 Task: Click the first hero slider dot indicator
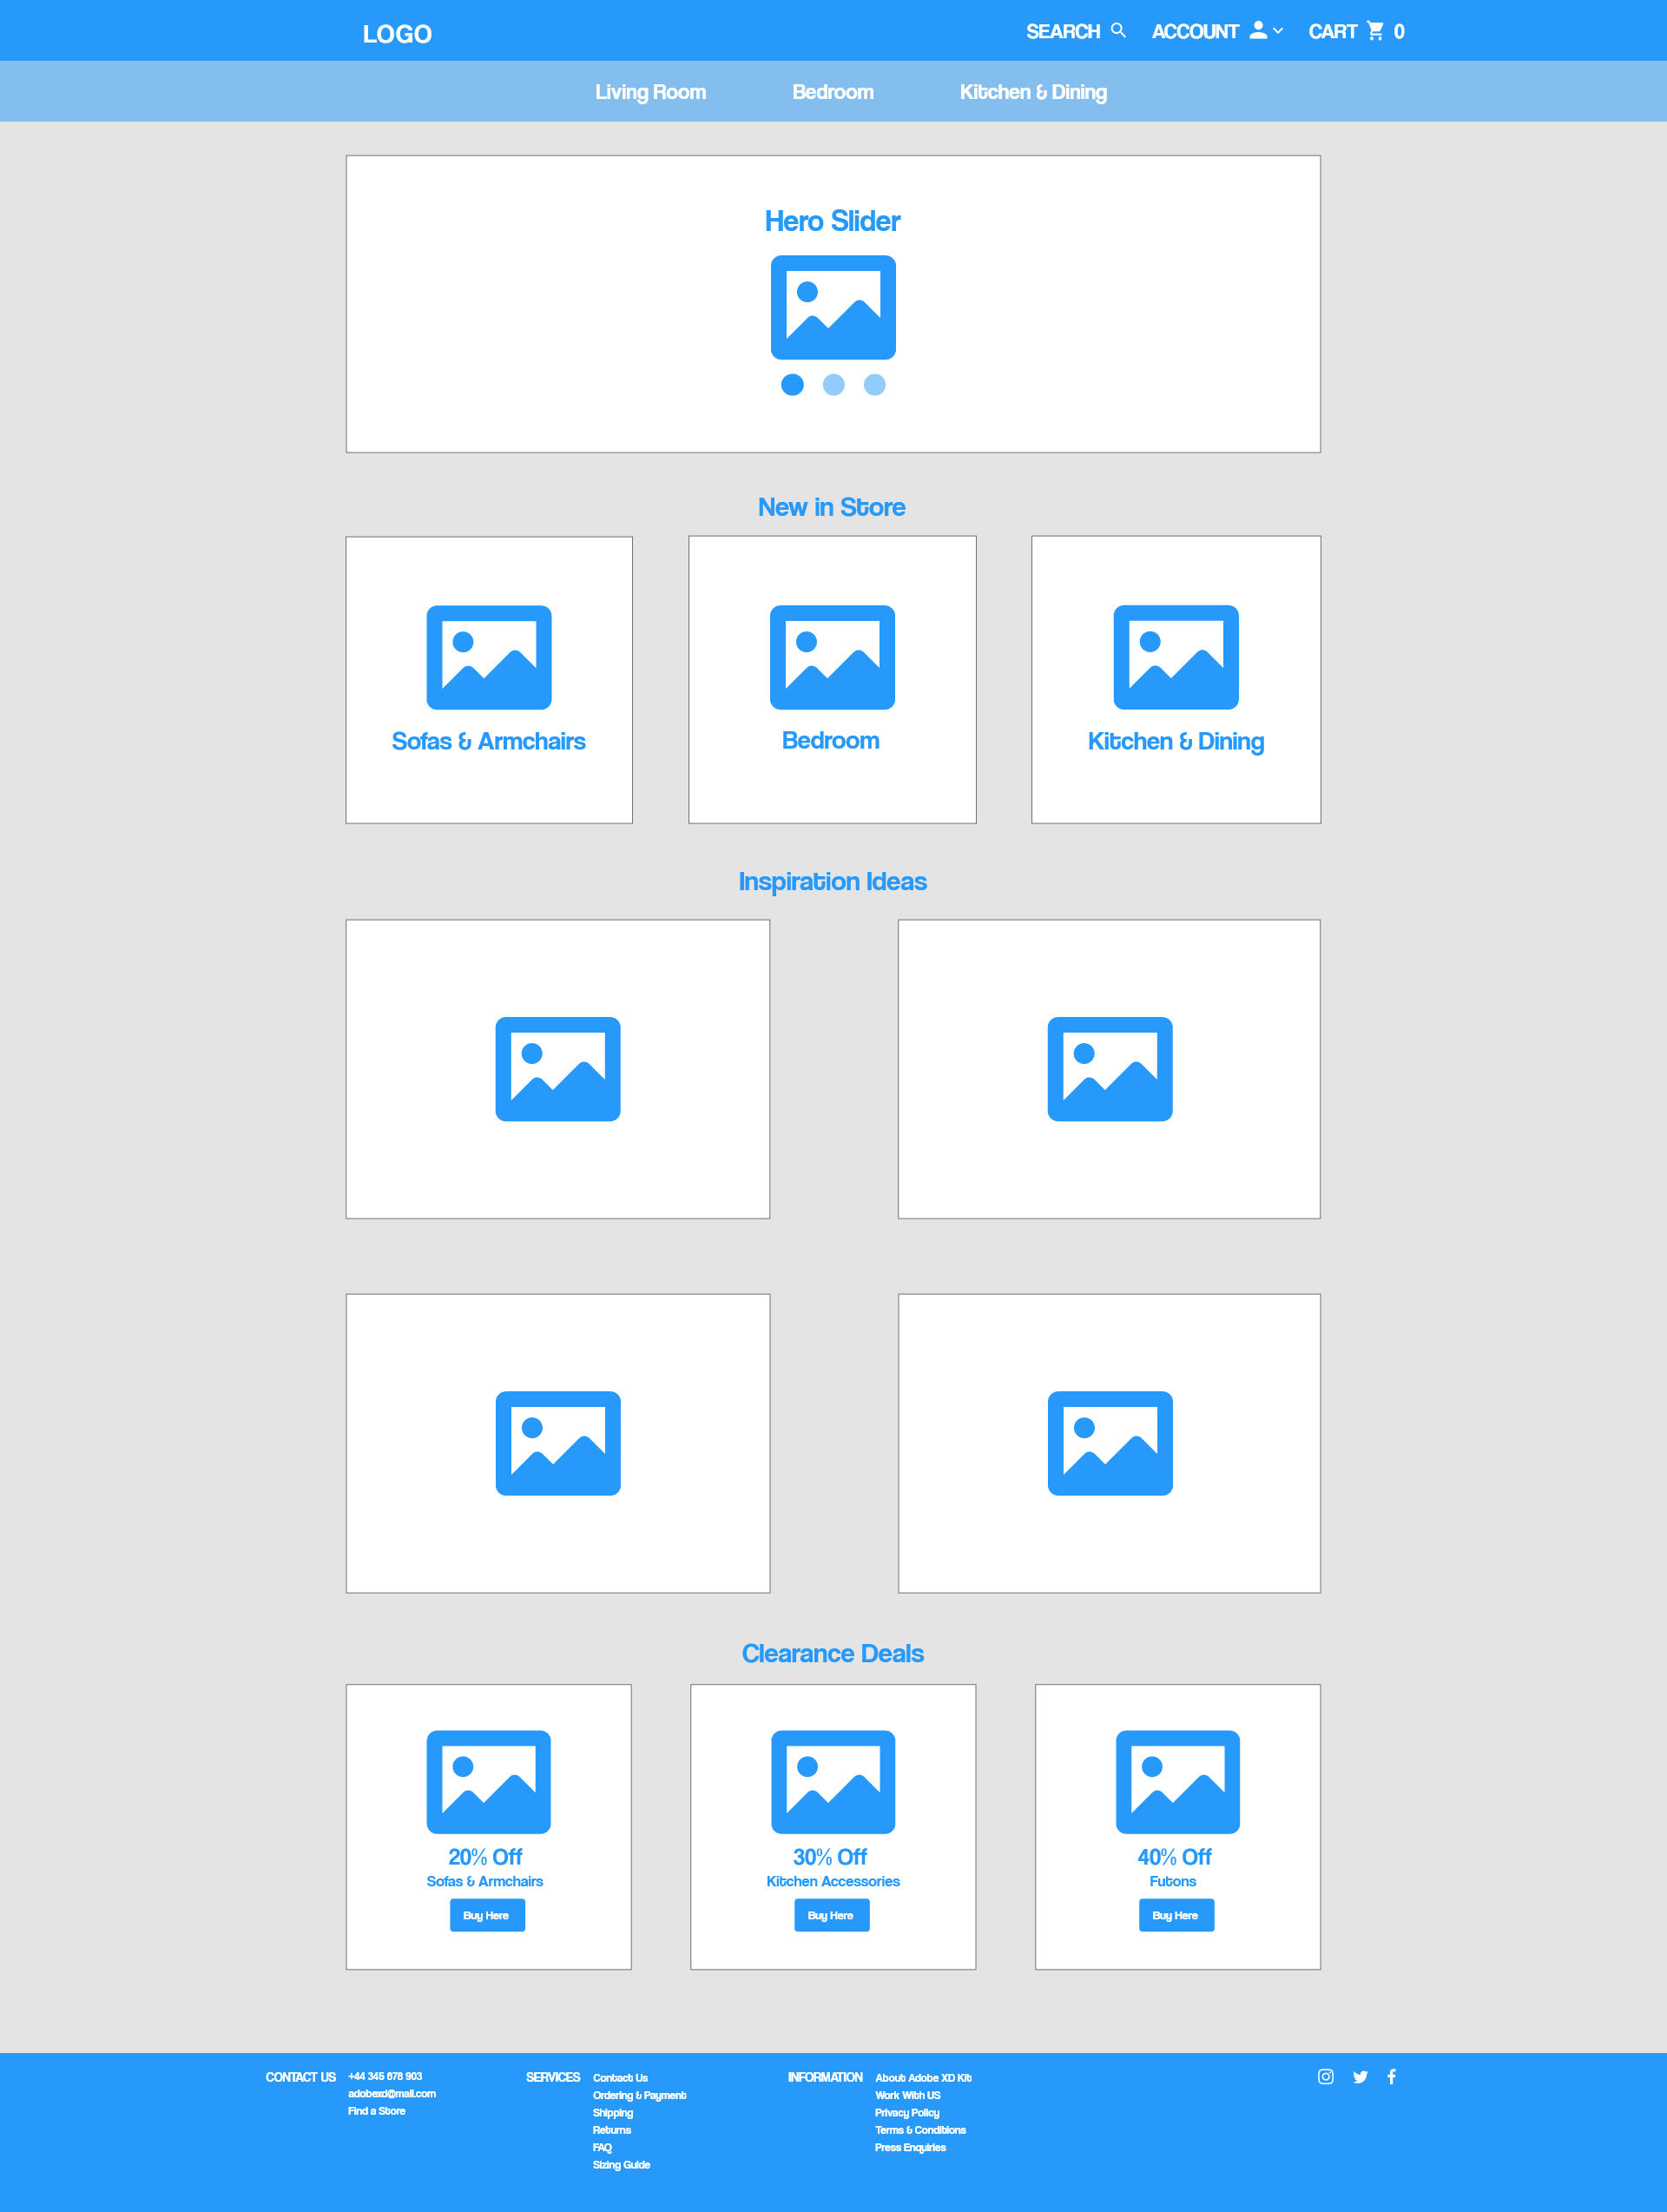(x=794, y=384)
